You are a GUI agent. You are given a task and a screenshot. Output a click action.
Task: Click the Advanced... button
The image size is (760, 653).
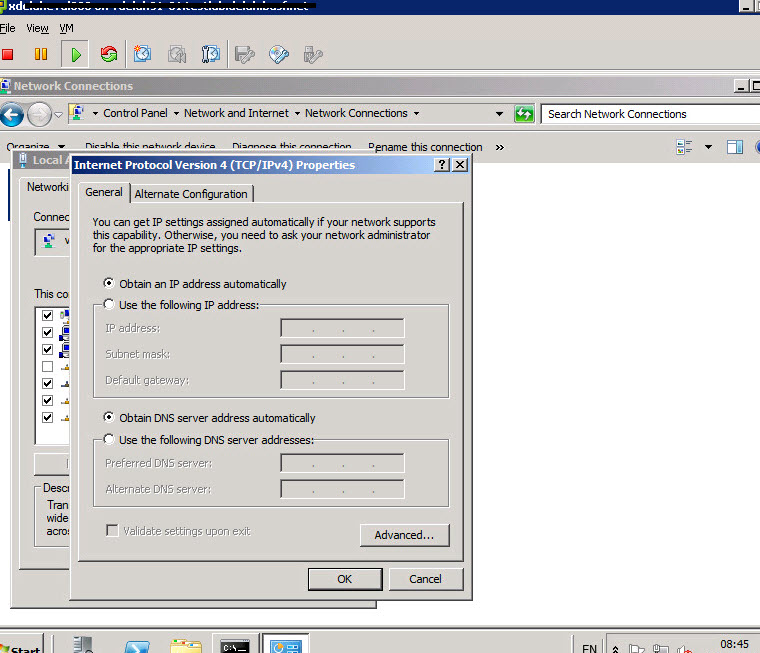click(x=404, y=535)
